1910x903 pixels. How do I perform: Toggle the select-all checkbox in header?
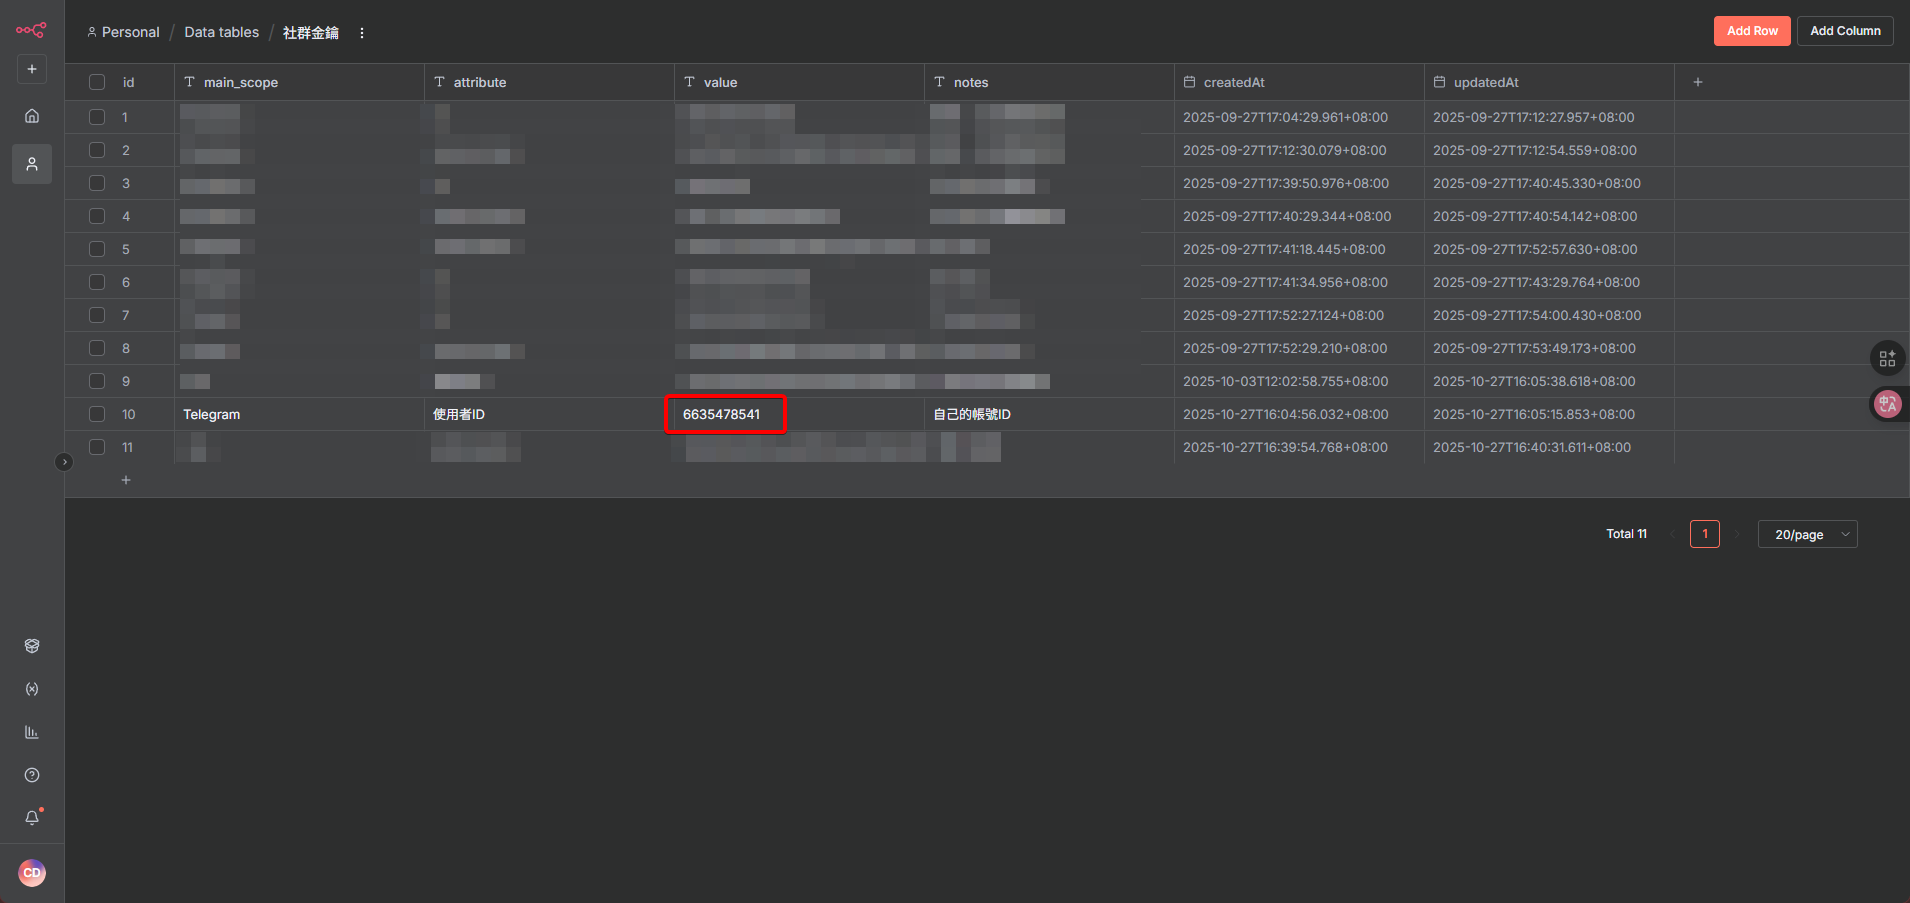(97, 82)
